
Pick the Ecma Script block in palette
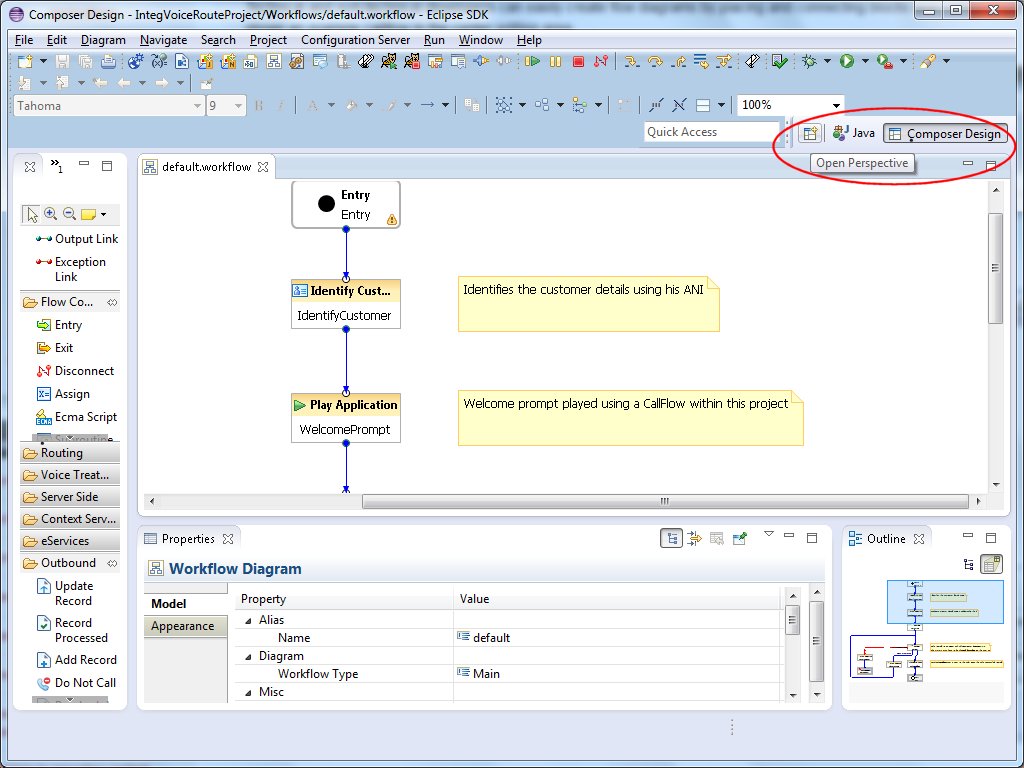pyautogui.click(x=76, y=417)
